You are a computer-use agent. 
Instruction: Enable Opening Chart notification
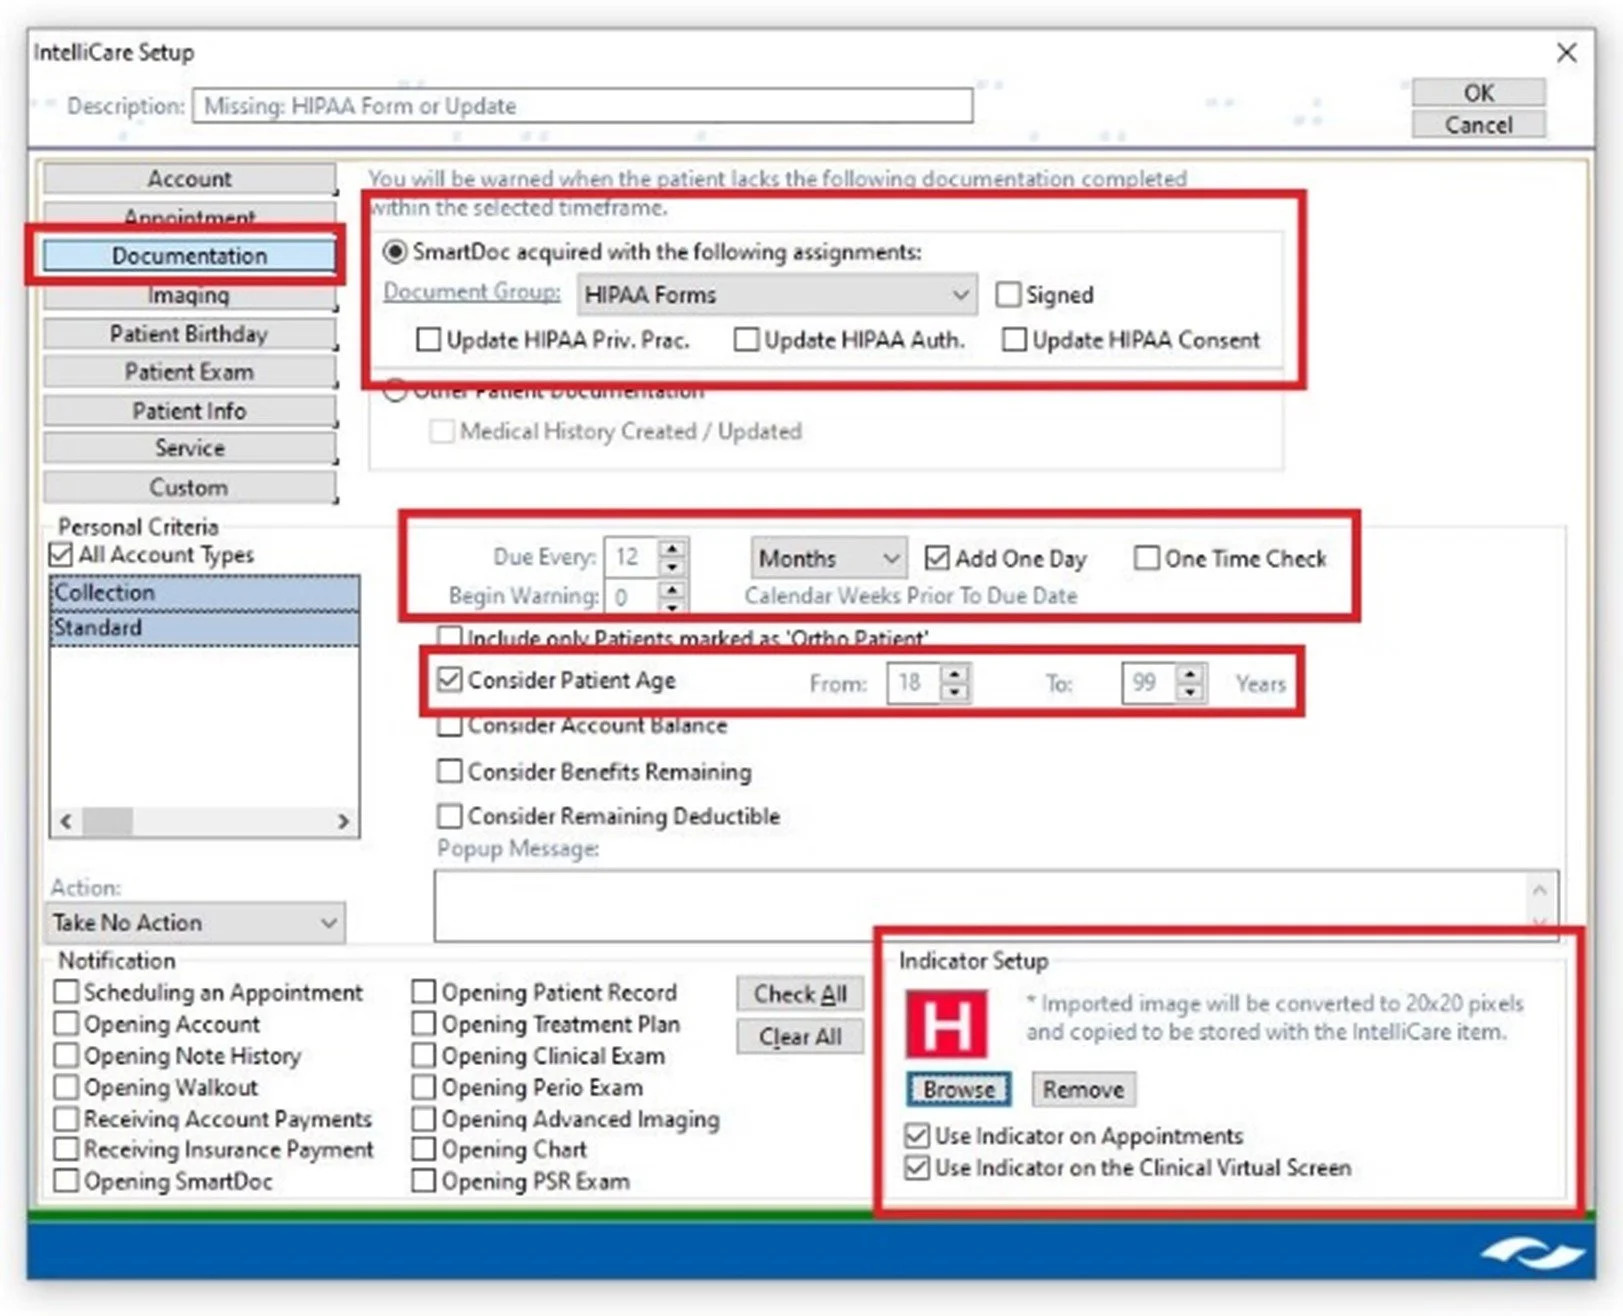(424, 1150)
